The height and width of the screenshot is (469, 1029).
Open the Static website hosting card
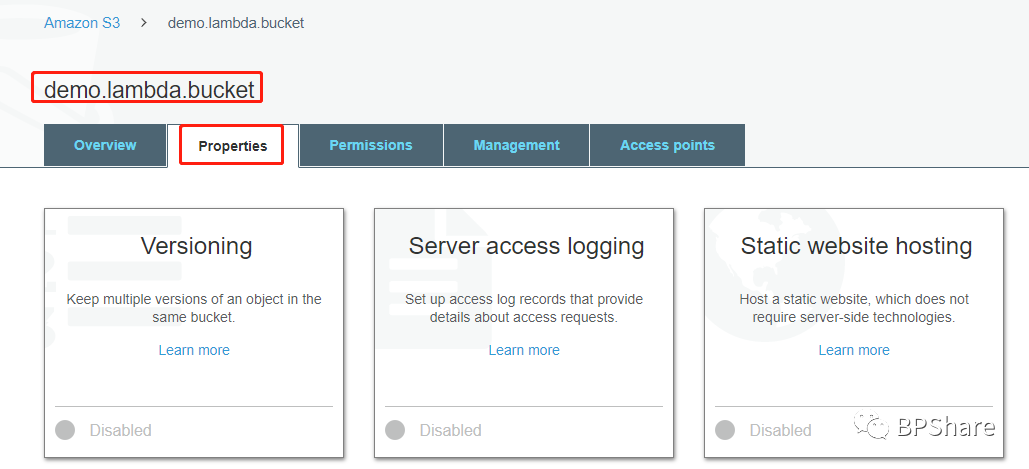(854, 333)
